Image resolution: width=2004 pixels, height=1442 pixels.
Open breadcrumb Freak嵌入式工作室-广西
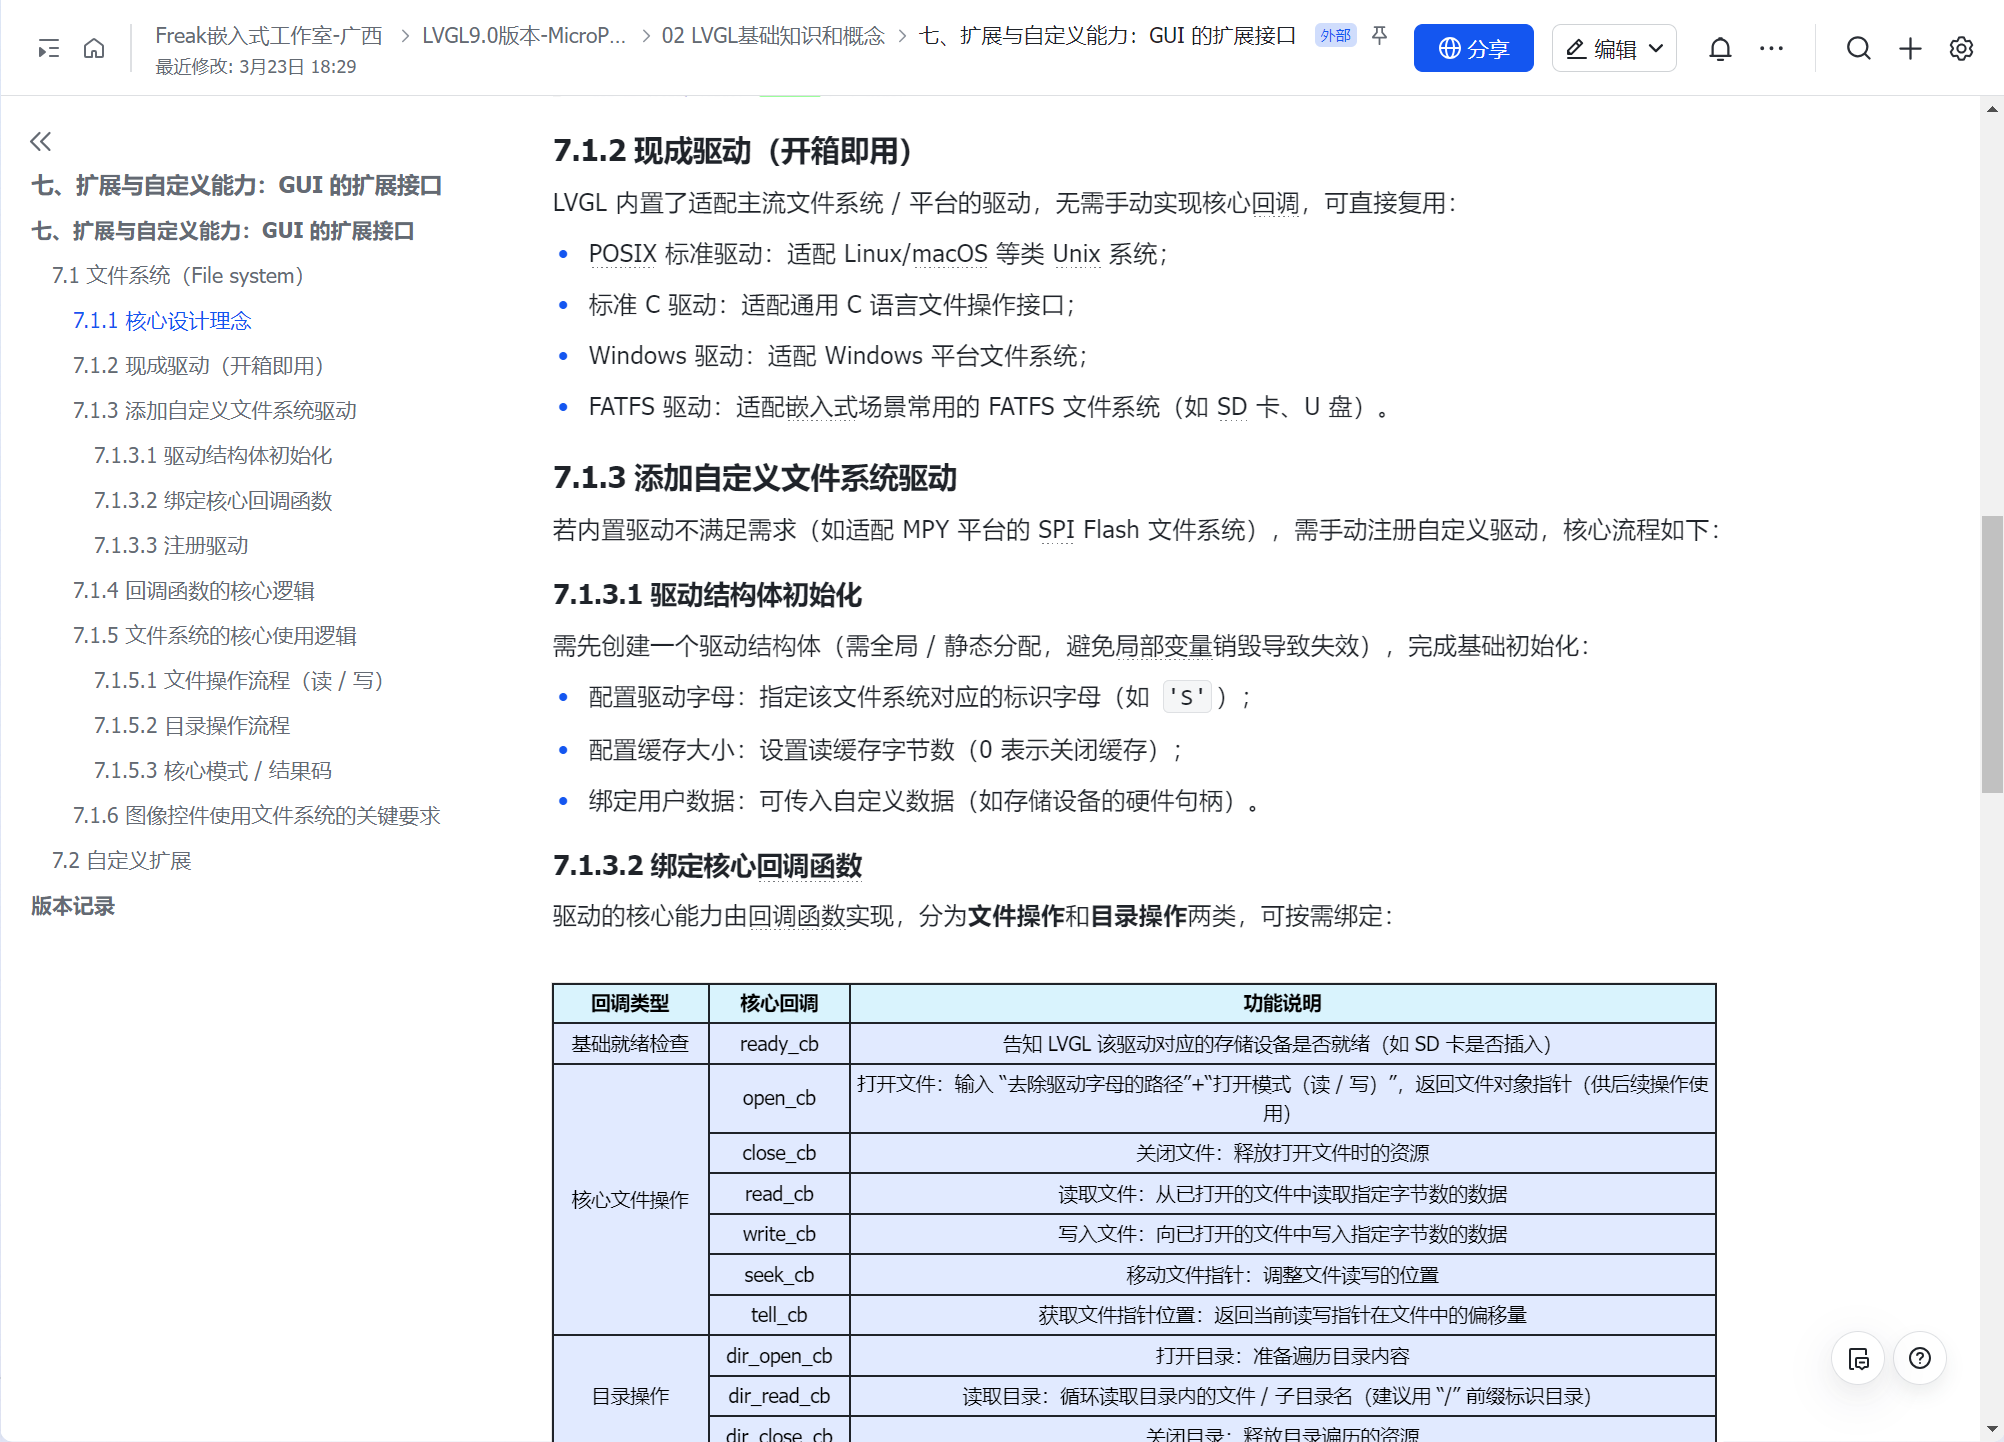tap(268, 36)
